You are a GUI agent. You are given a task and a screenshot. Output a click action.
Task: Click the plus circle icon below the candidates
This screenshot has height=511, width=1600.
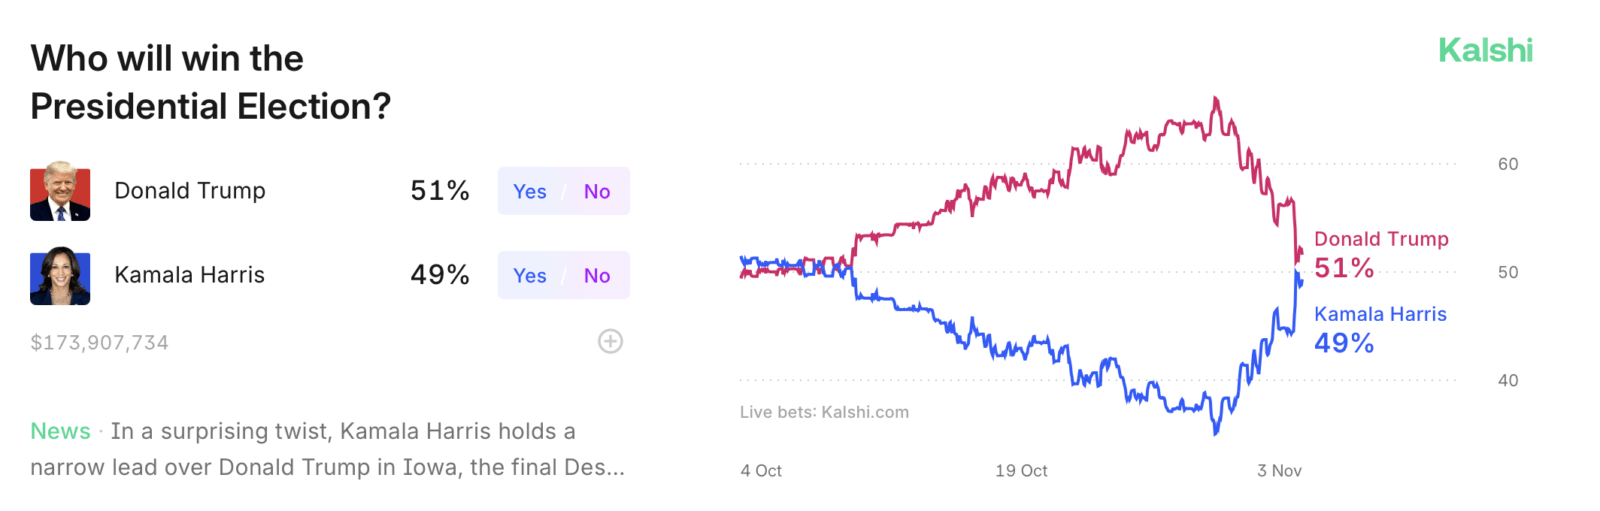point(610,342)
